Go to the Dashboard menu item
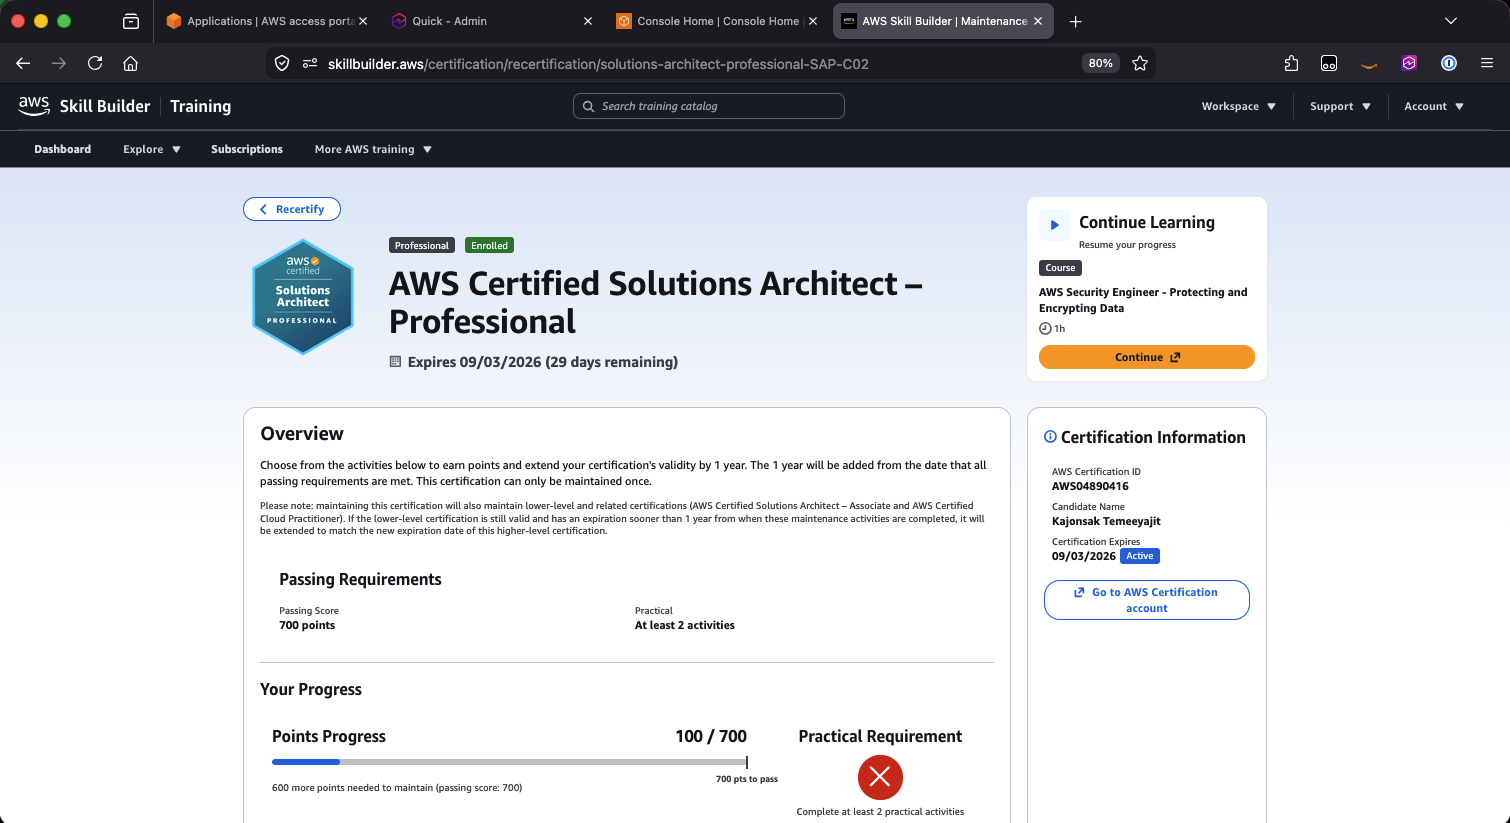The image size is (1510, 823). point(62,149)
